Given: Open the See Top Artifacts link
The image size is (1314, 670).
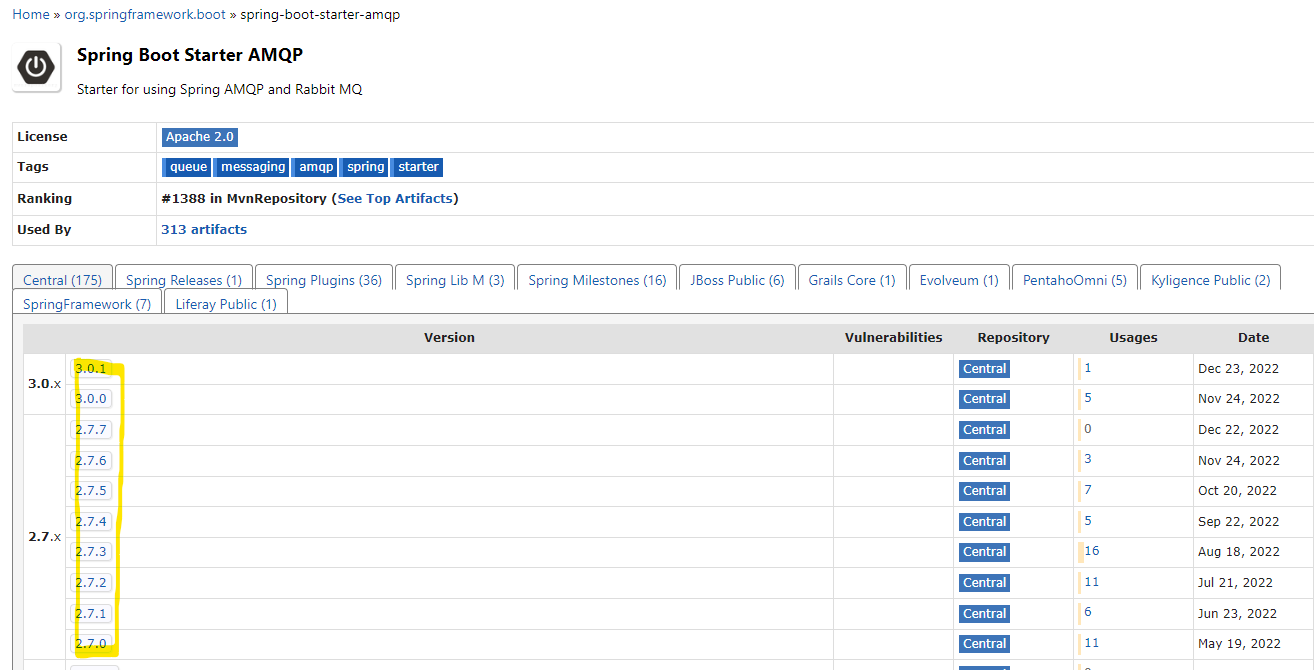Looking at the screenshot, I should click(x=395, y=199).
